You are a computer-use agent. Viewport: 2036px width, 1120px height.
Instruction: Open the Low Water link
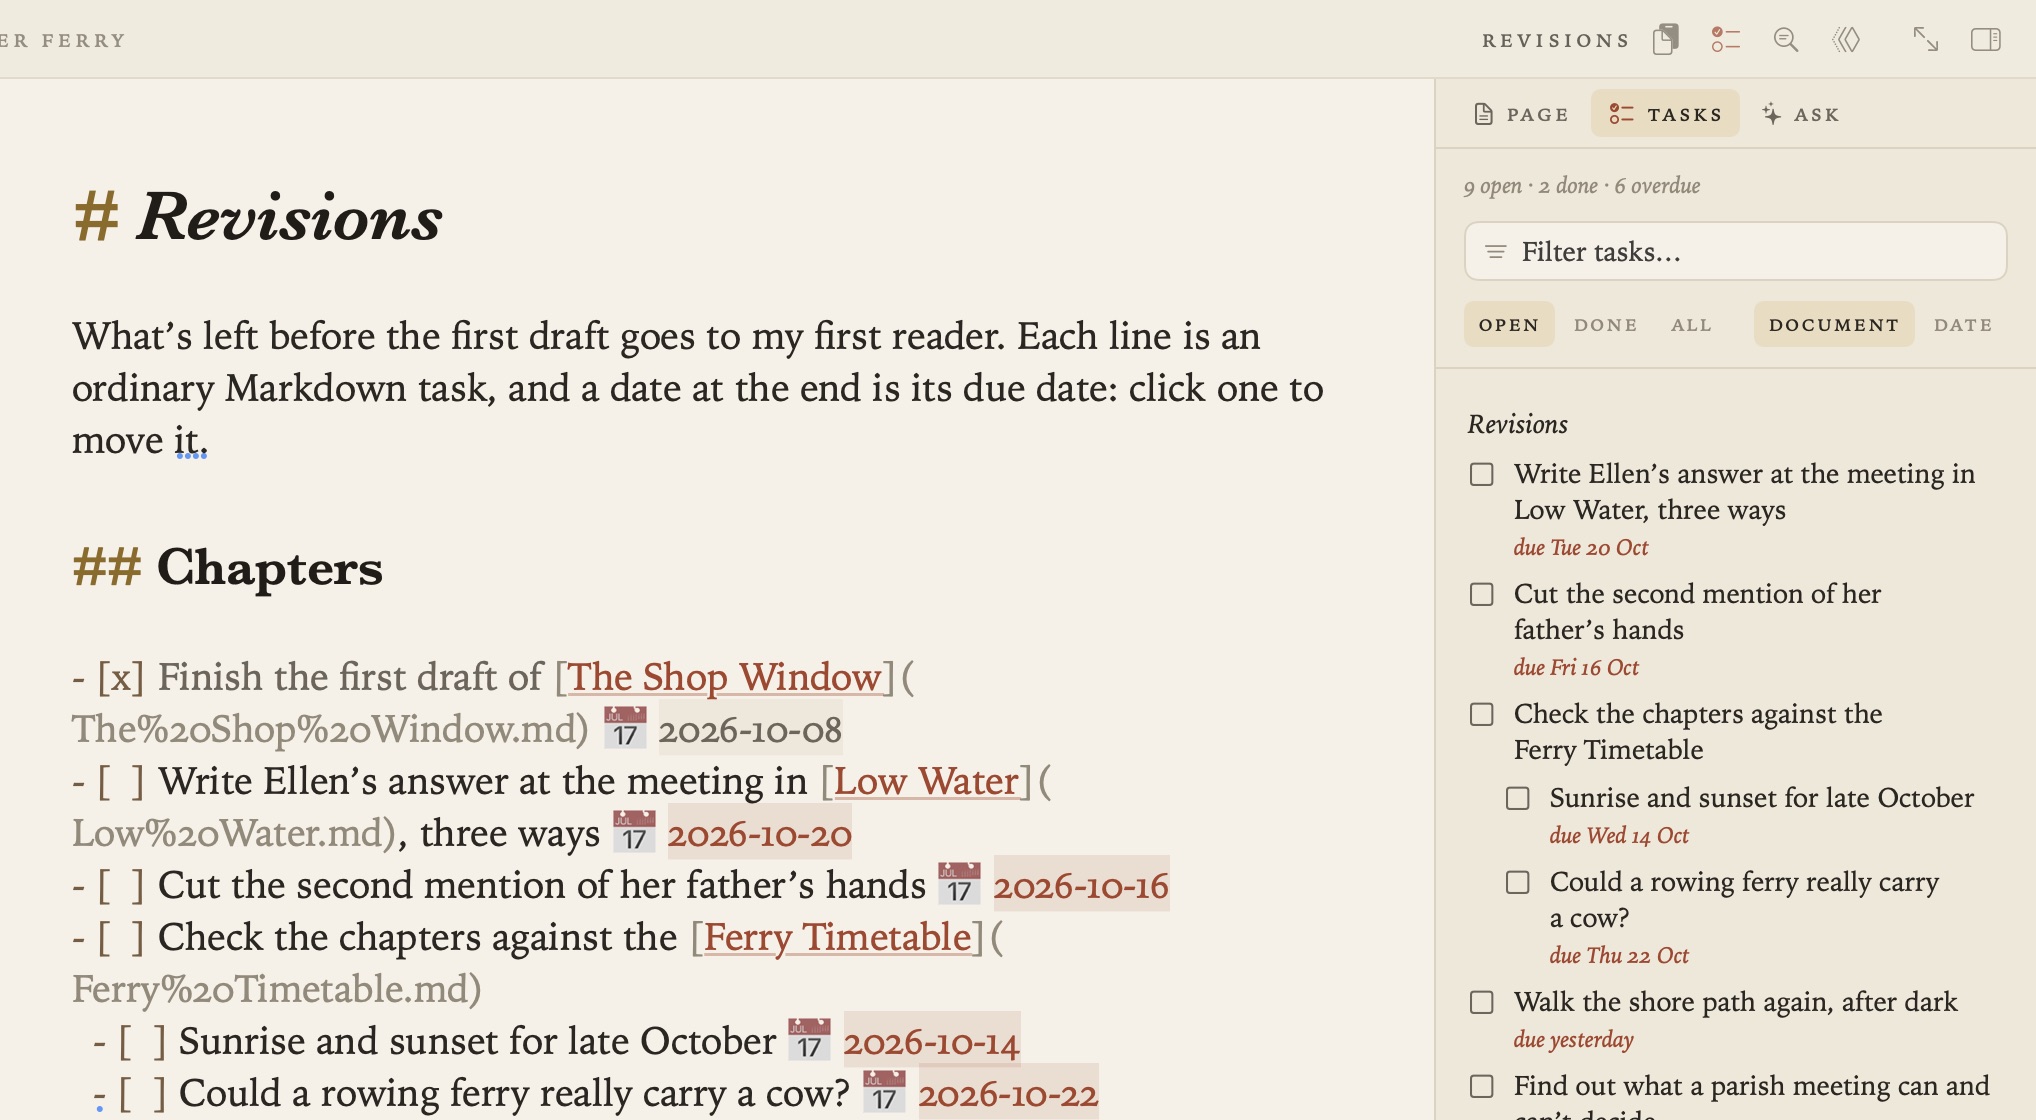926,781
